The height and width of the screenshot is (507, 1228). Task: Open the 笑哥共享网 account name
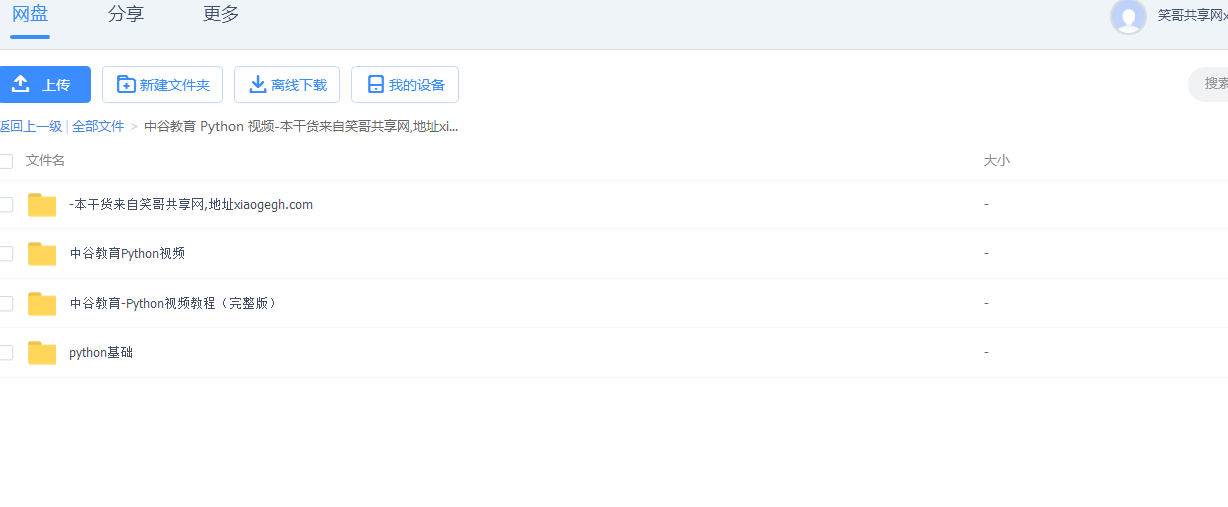1192,16
